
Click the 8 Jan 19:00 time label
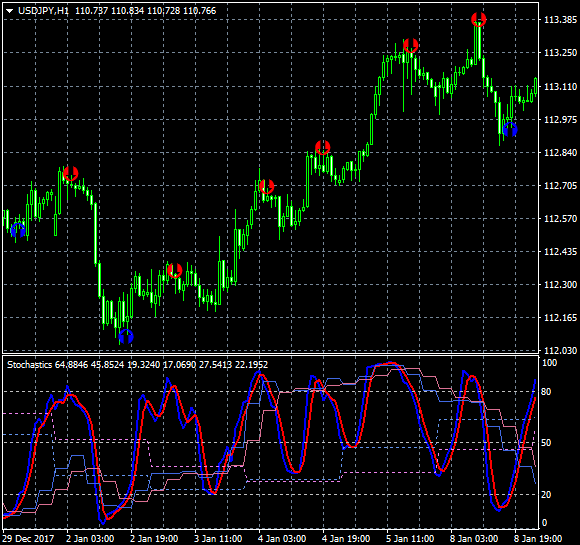538,538
